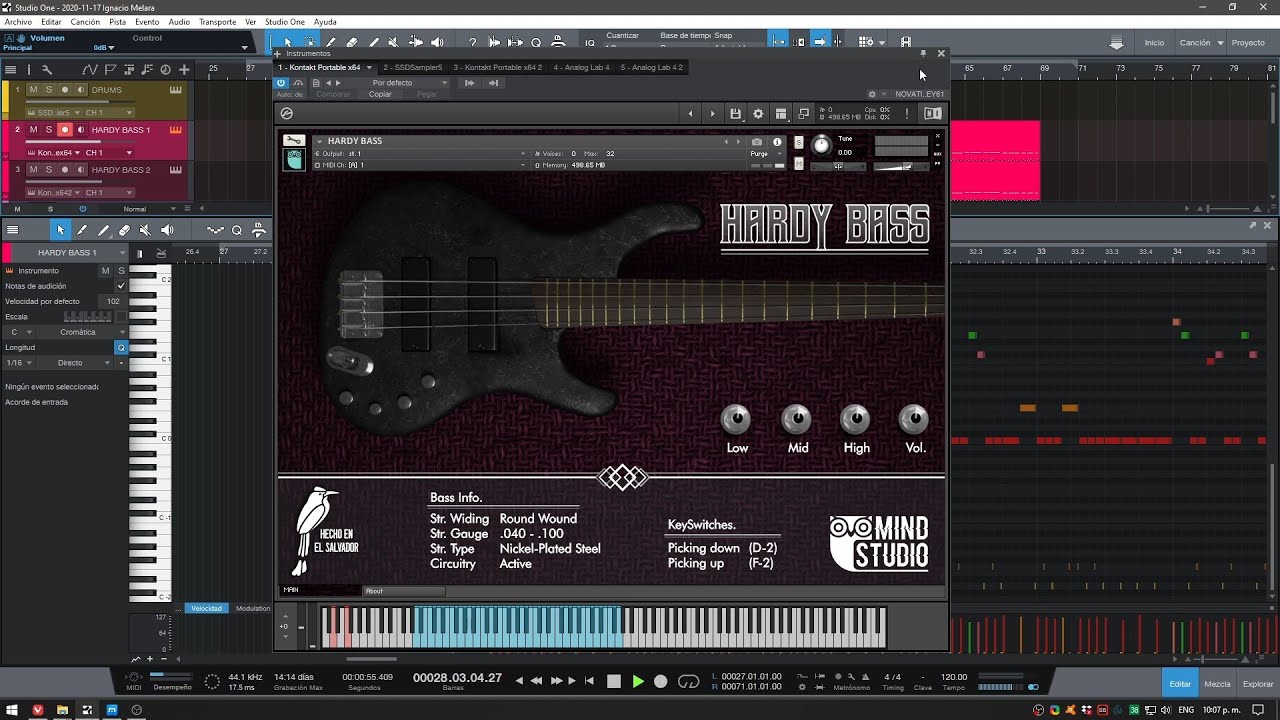
Task: Open Windows Start menu
Action: [12, 710]
